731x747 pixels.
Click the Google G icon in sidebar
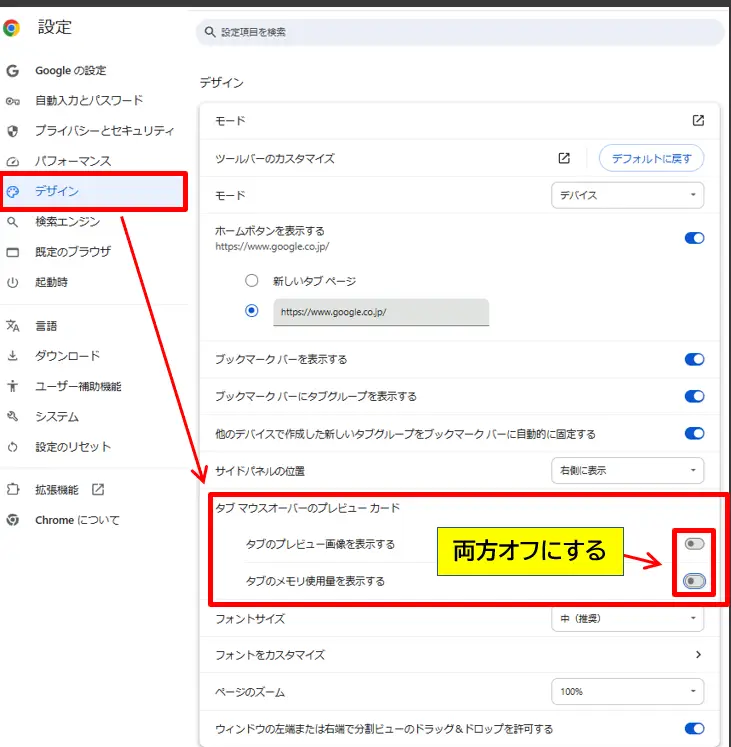click(x=12, y=71)
